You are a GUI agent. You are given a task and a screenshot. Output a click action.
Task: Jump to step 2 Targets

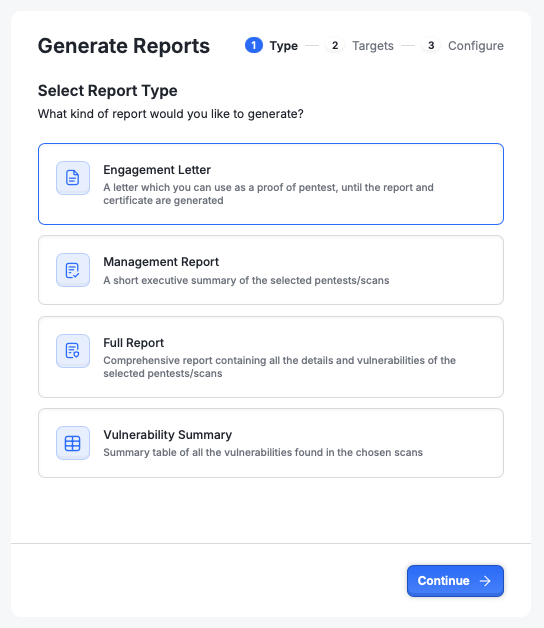point(360,45)
